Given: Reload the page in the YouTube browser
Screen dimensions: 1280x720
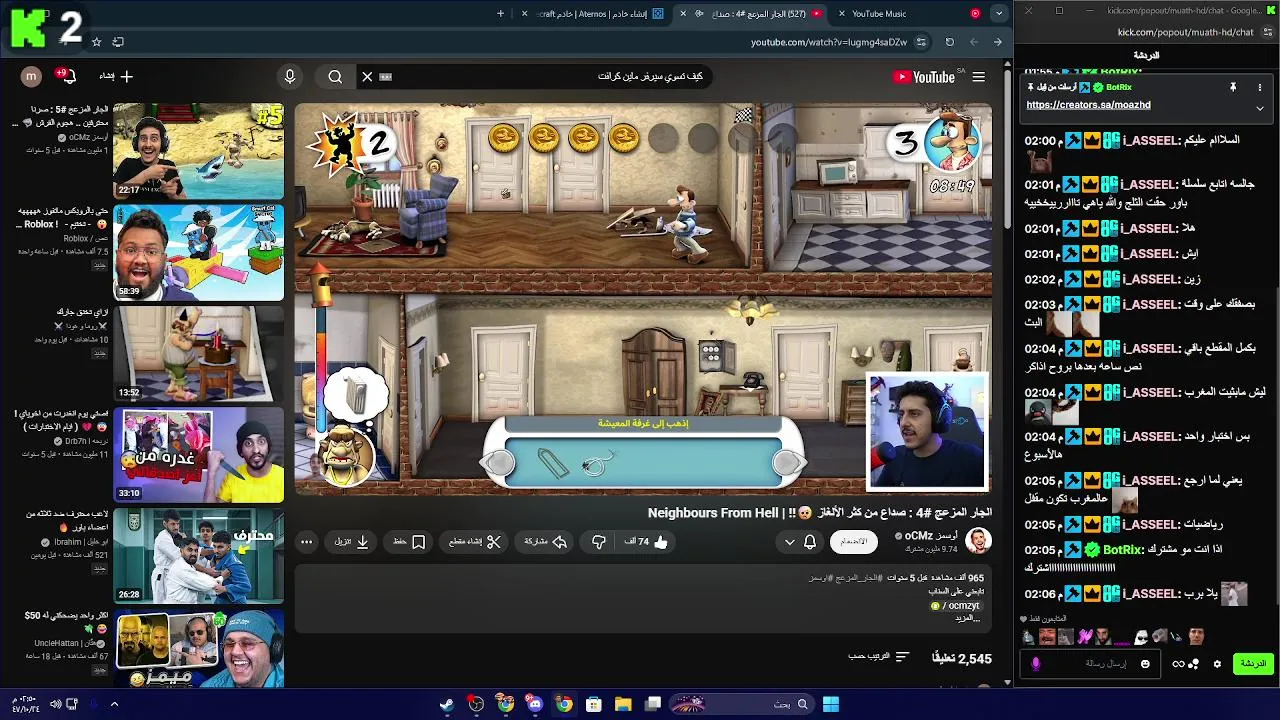Looking at the screenshot, I should click(x=949, y=42).
